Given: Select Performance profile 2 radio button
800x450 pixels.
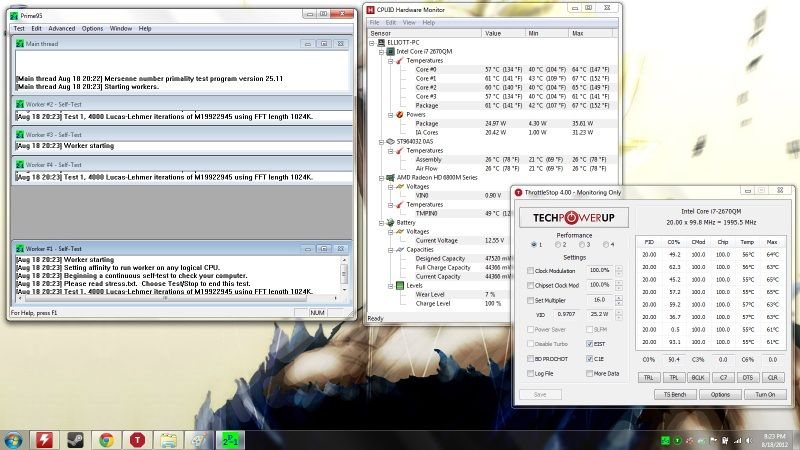Looking at the screenshot, I should (557, 245).
